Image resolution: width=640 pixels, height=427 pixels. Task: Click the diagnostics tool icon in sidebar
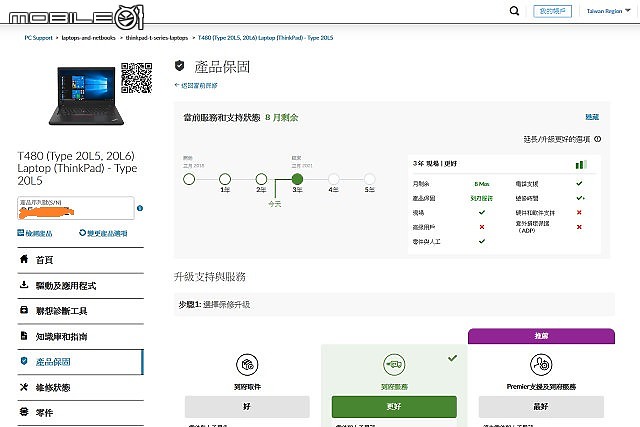24,310
